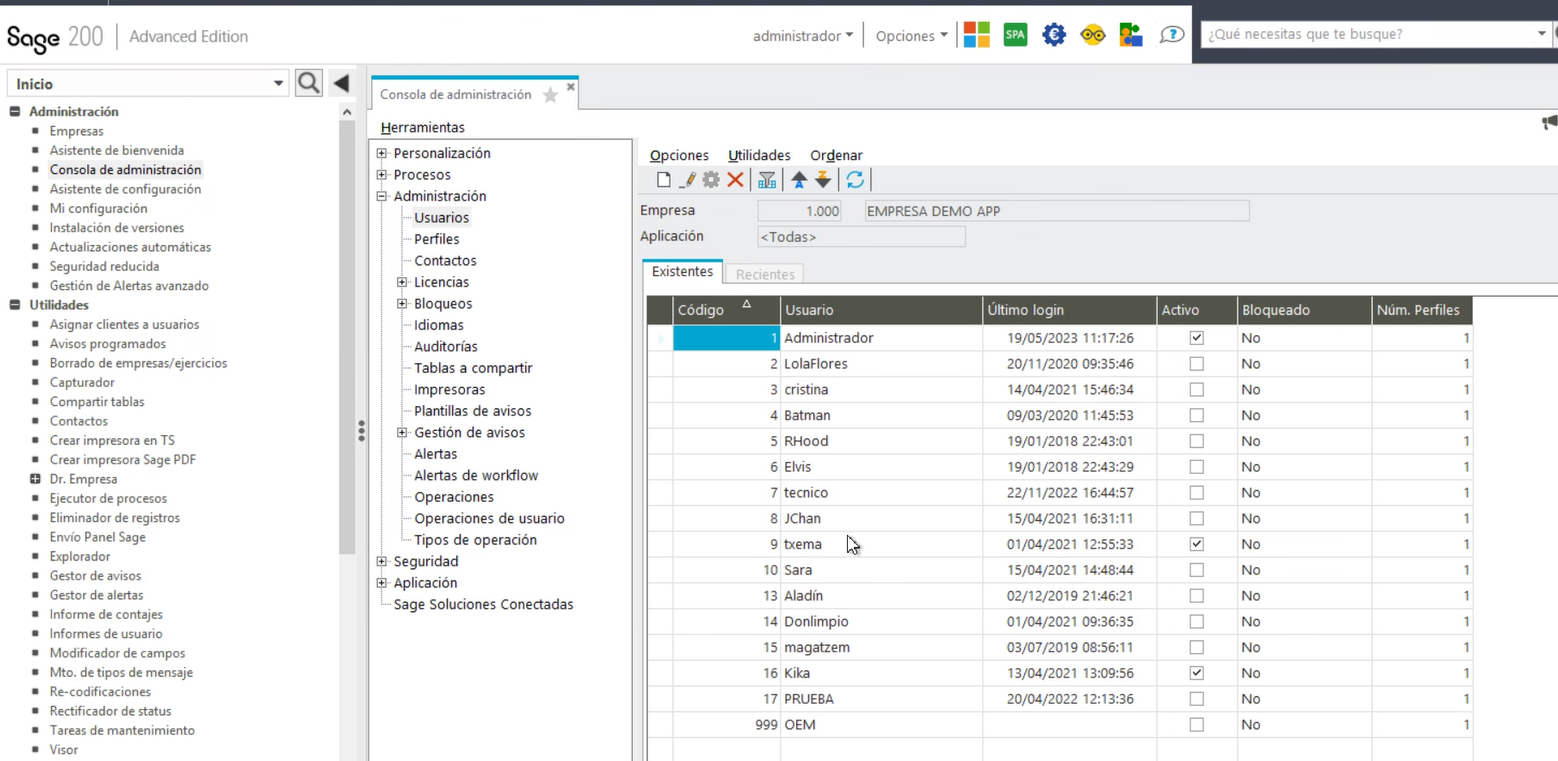Click the gray gear icon in users toolbar
This screenshot has height=761, width=1558.
(x=711, y=180)
